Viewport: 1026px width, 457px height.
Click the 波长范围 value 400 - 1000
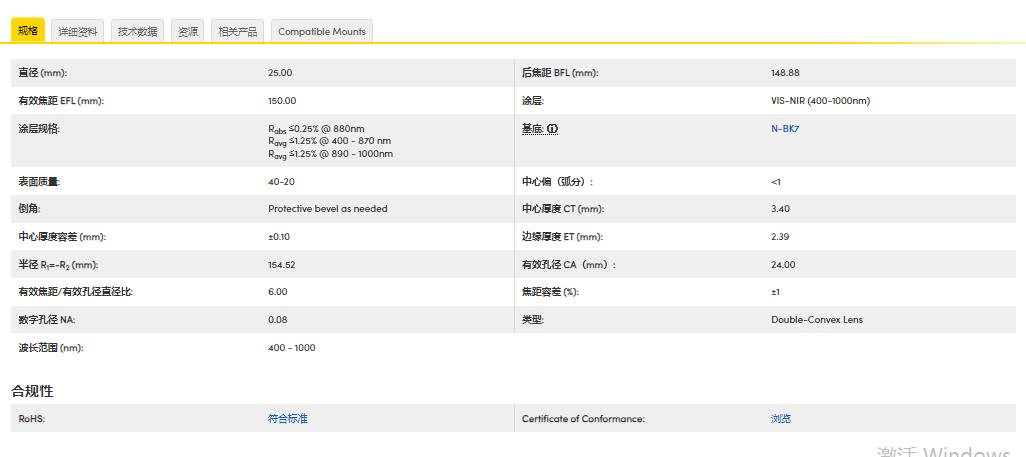(291, 348)
